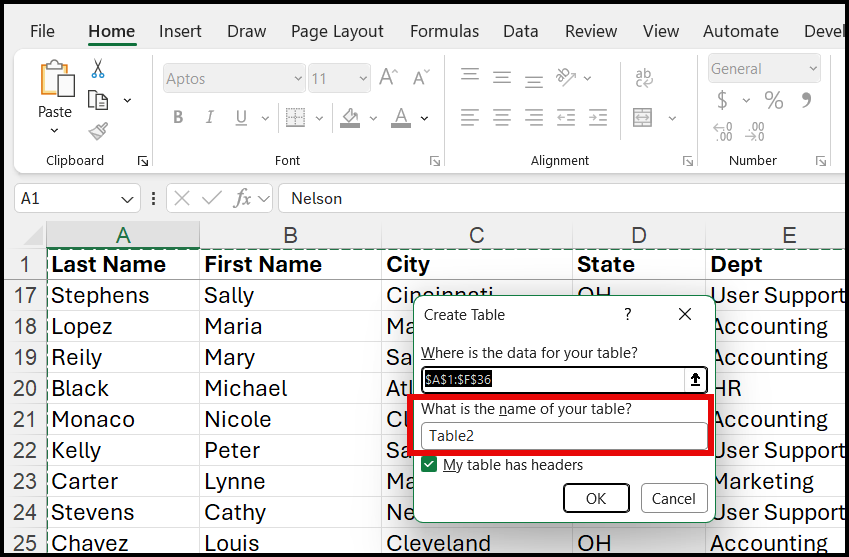
Task: Open font name Aptos dropdown
Action: click(x=298, y=78)
